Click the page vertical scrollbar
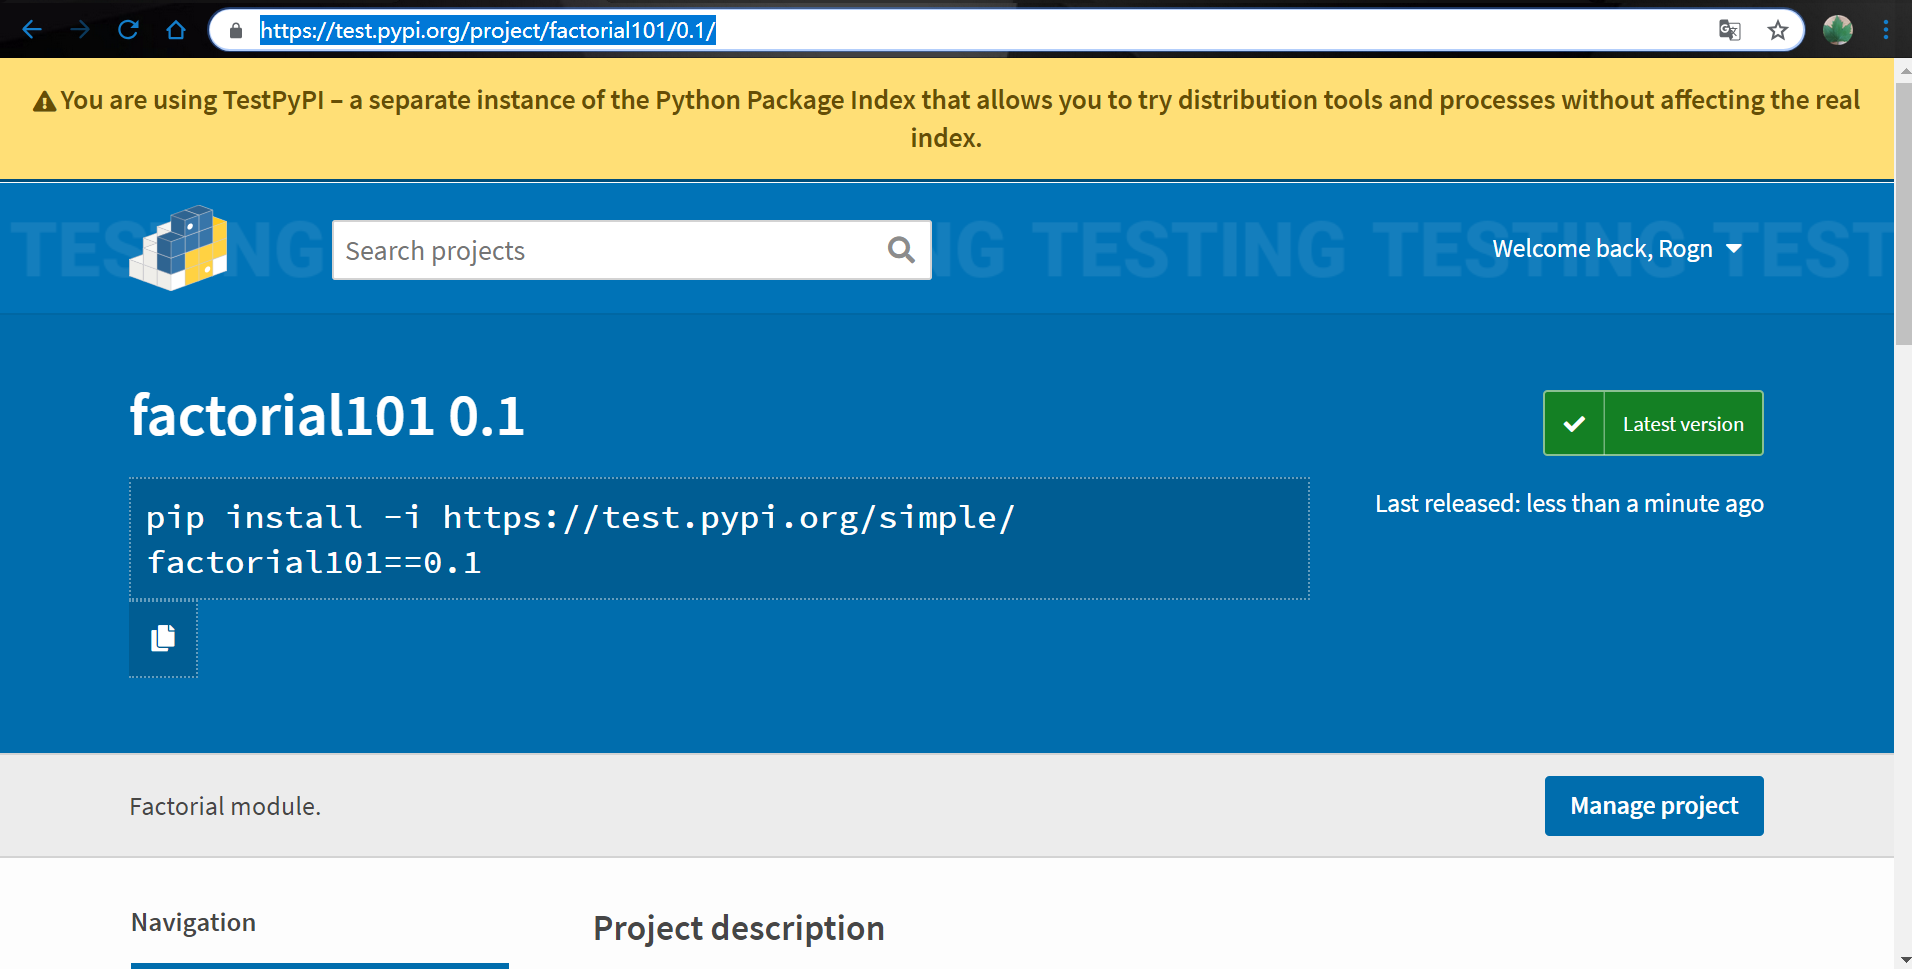The height and width of the screenshot is (969, 1912). [x=1903, y=212]
